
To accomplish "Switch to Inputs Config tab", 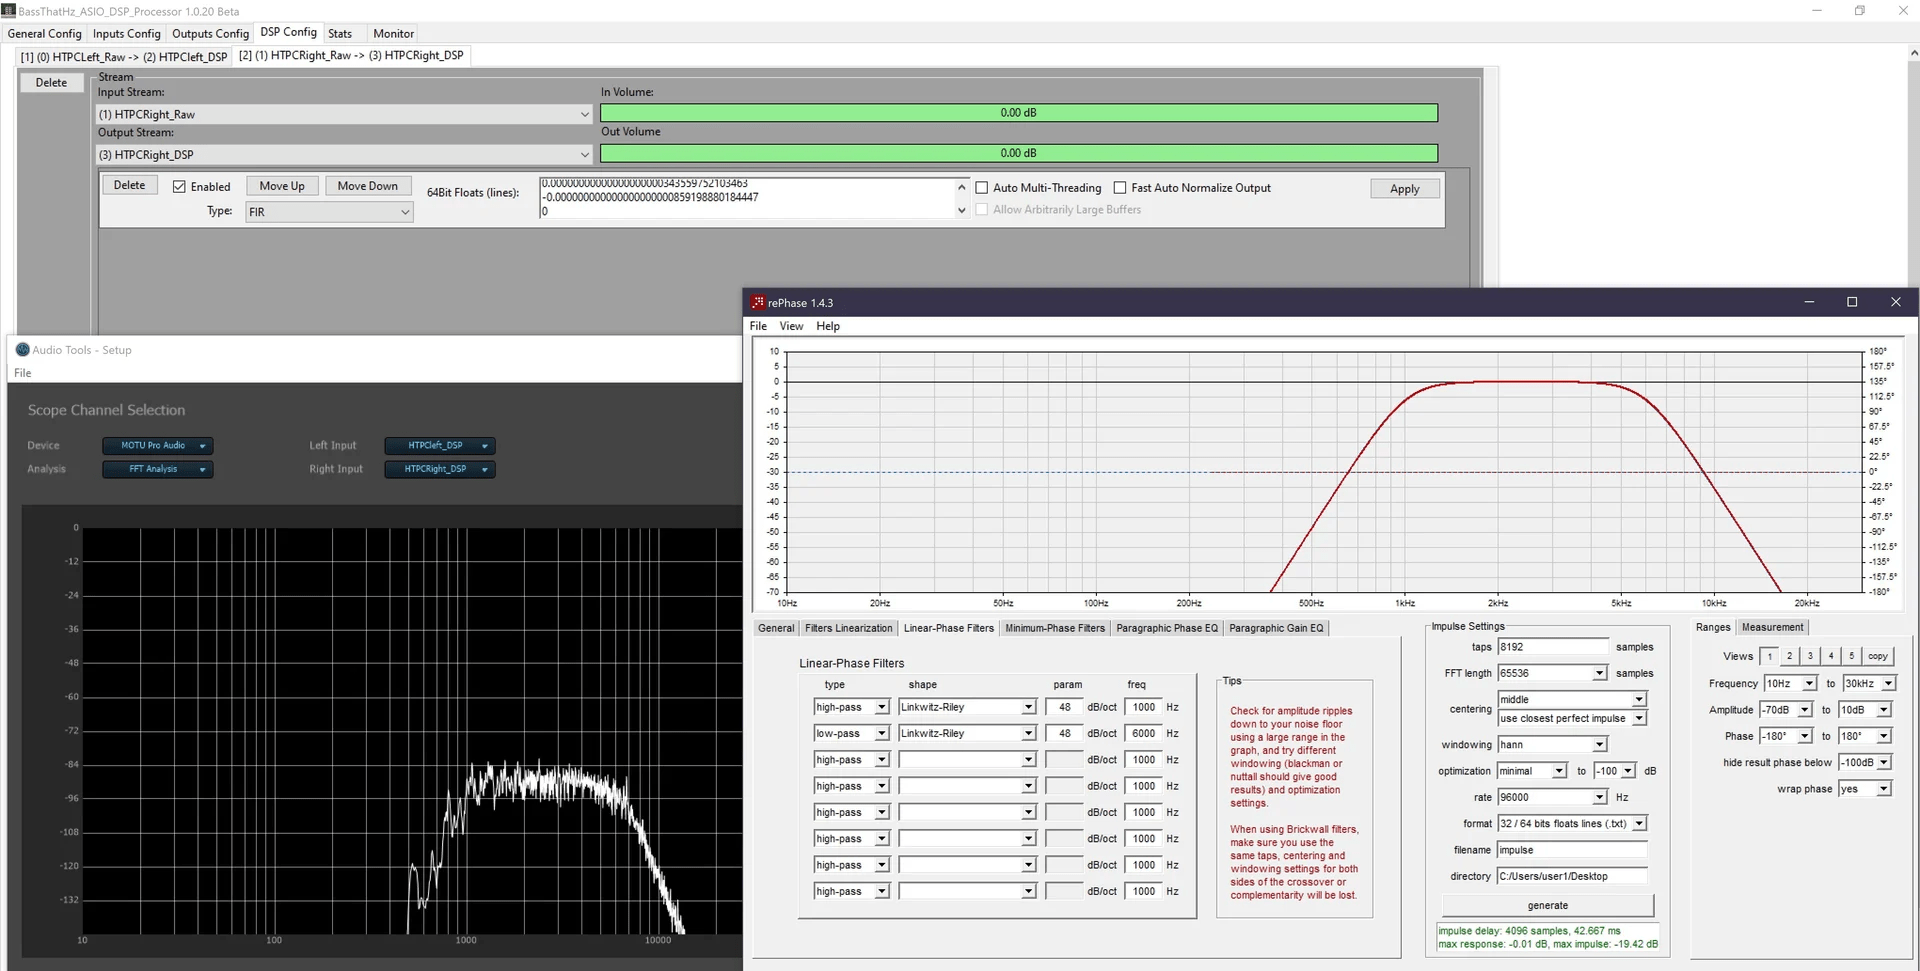I will click(127, 34).
